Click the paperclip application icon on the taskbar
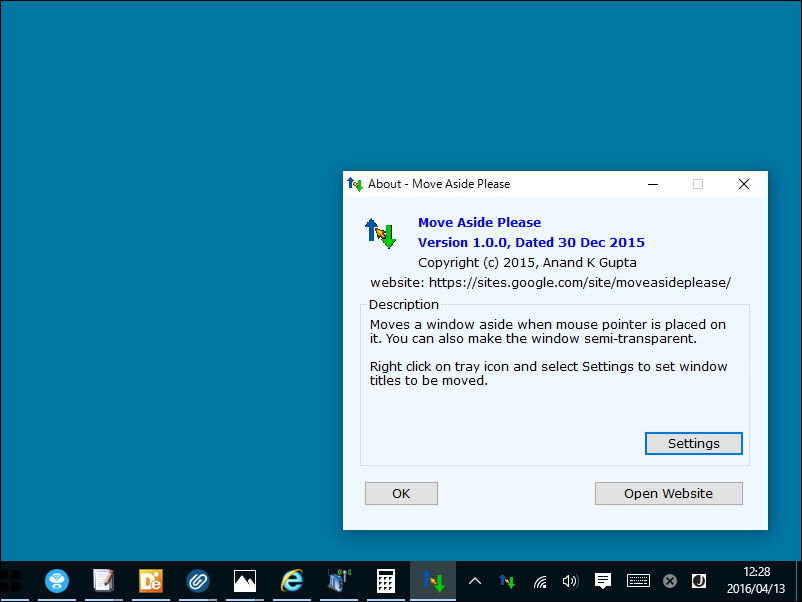This screenshot has height=602, width=802. click(x=196, y=581)
